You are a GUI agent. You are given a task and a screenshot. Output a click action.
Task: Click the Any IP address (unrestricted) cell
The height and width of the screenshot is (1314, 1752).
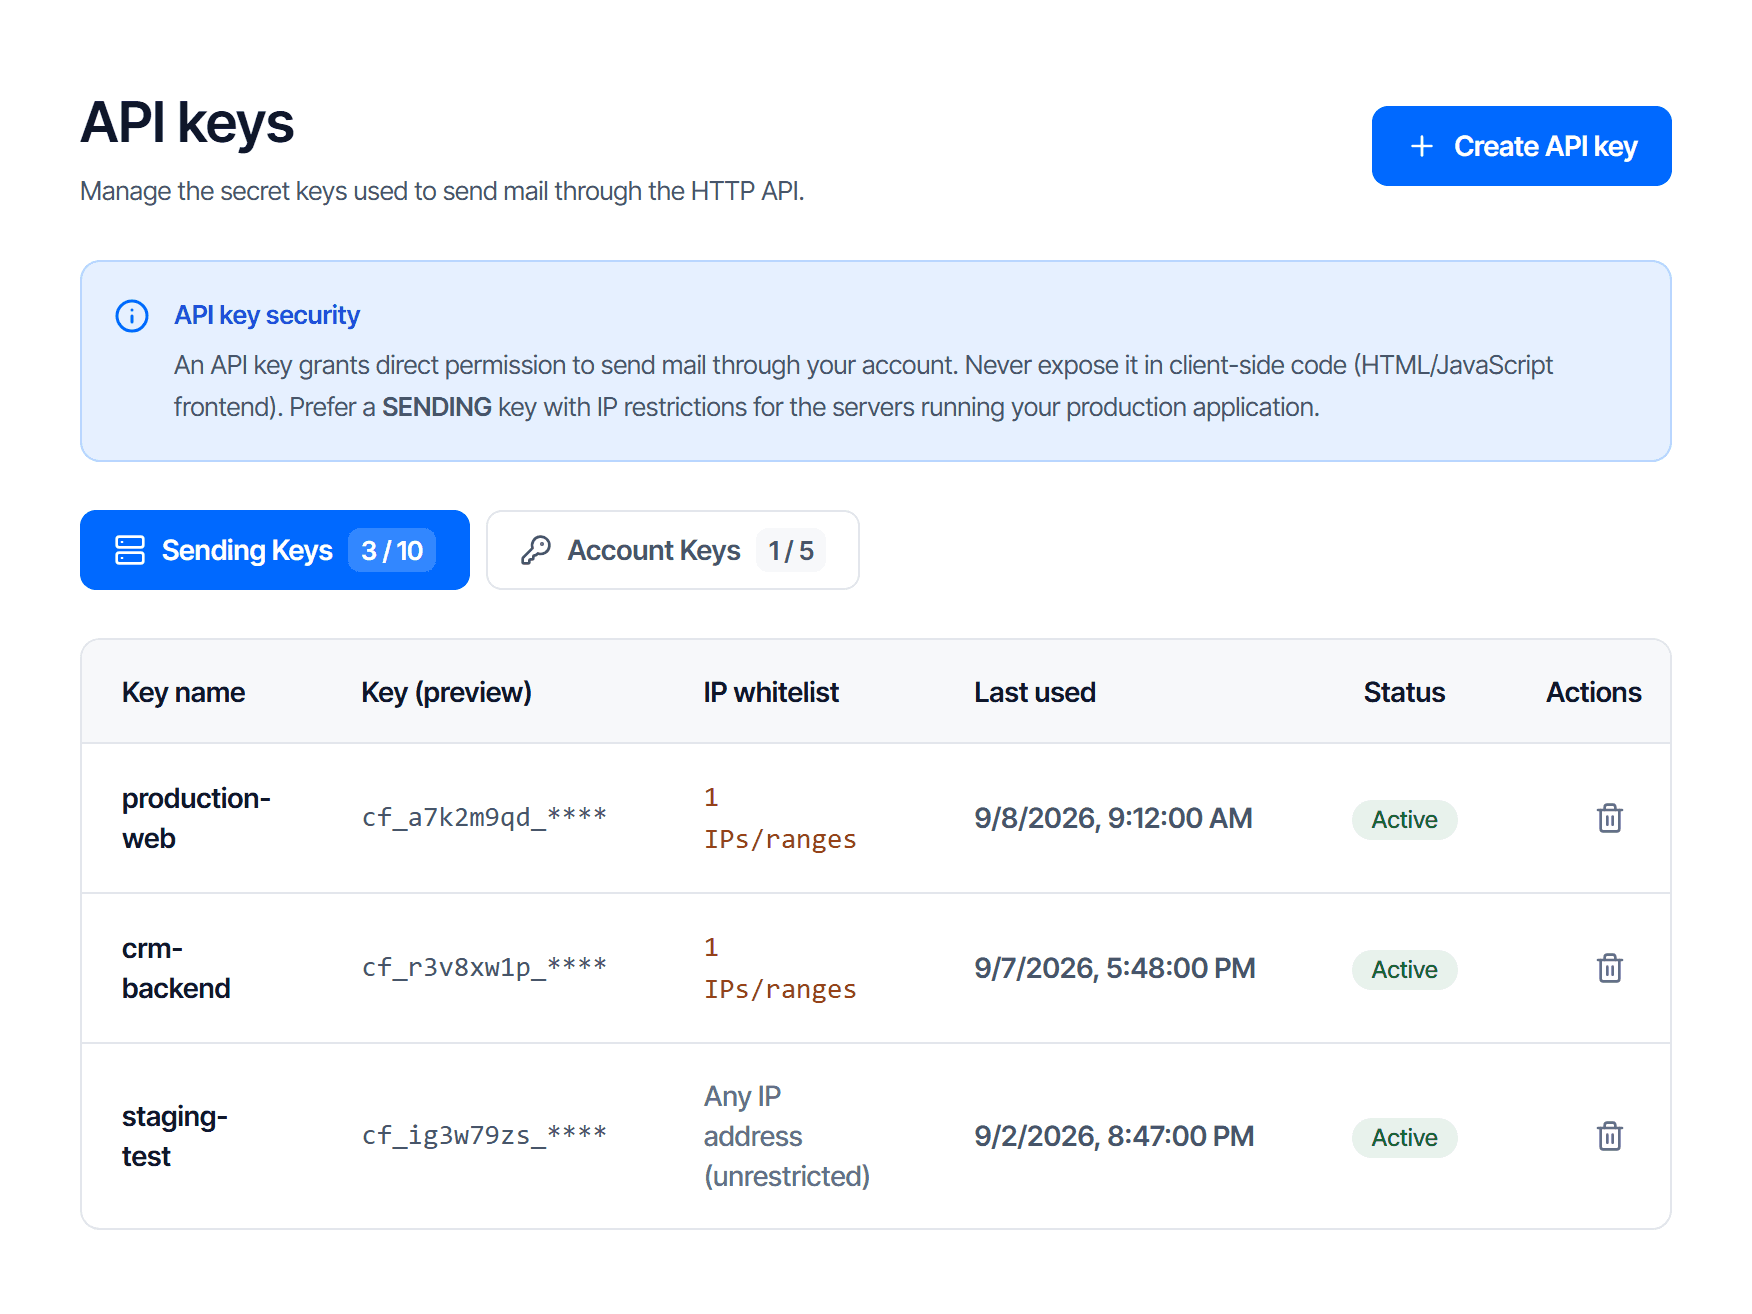787,1136
